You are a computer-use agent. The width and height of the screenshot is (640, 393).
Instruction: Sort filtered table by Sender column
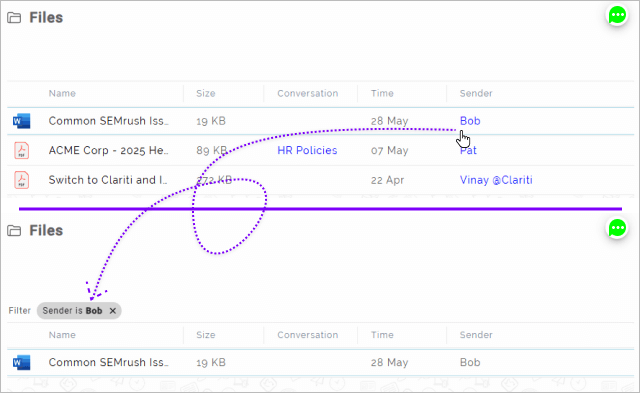click(x=476, y=335)
